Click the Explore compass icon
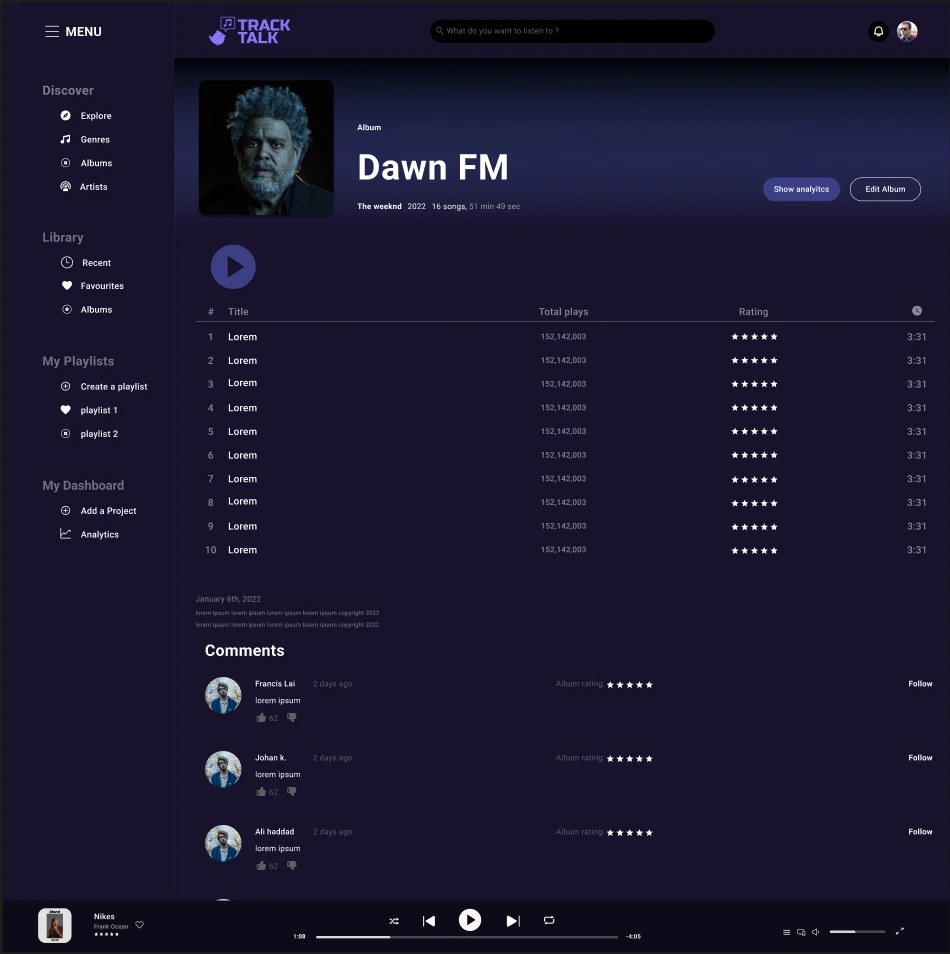Screen dimensions: 950x954 coord(66,116)
